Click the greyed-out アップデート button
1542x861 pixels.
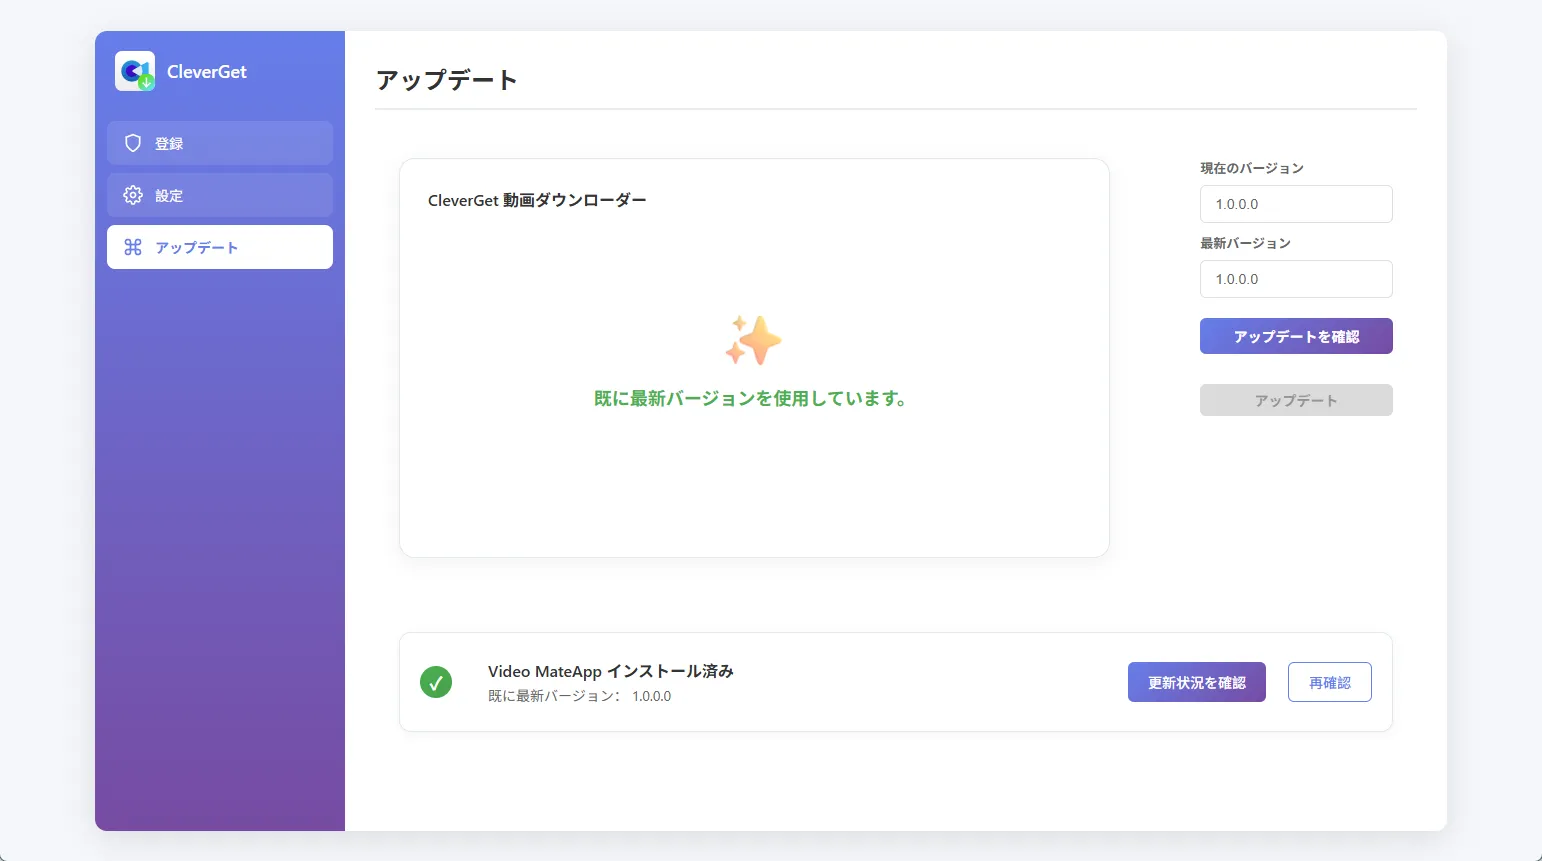1296,400
